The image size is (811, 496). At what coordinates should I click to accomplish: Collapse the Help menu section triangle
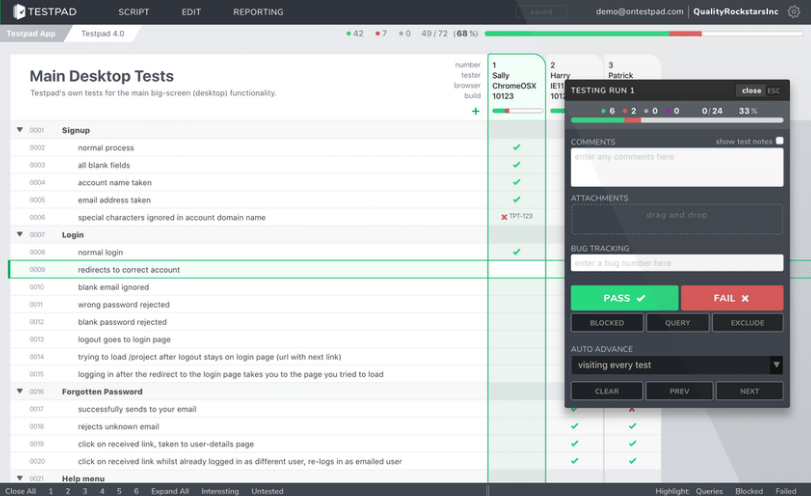20,478
